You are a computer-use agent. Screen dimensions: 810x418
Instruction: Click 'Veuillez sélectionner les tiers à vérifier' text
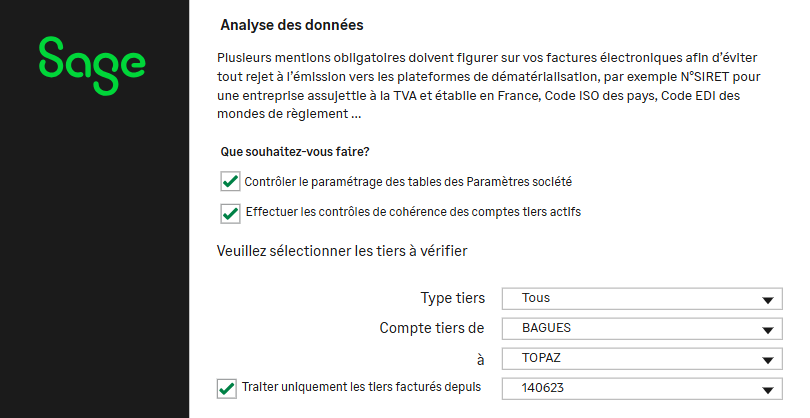(x=340, y=251)
